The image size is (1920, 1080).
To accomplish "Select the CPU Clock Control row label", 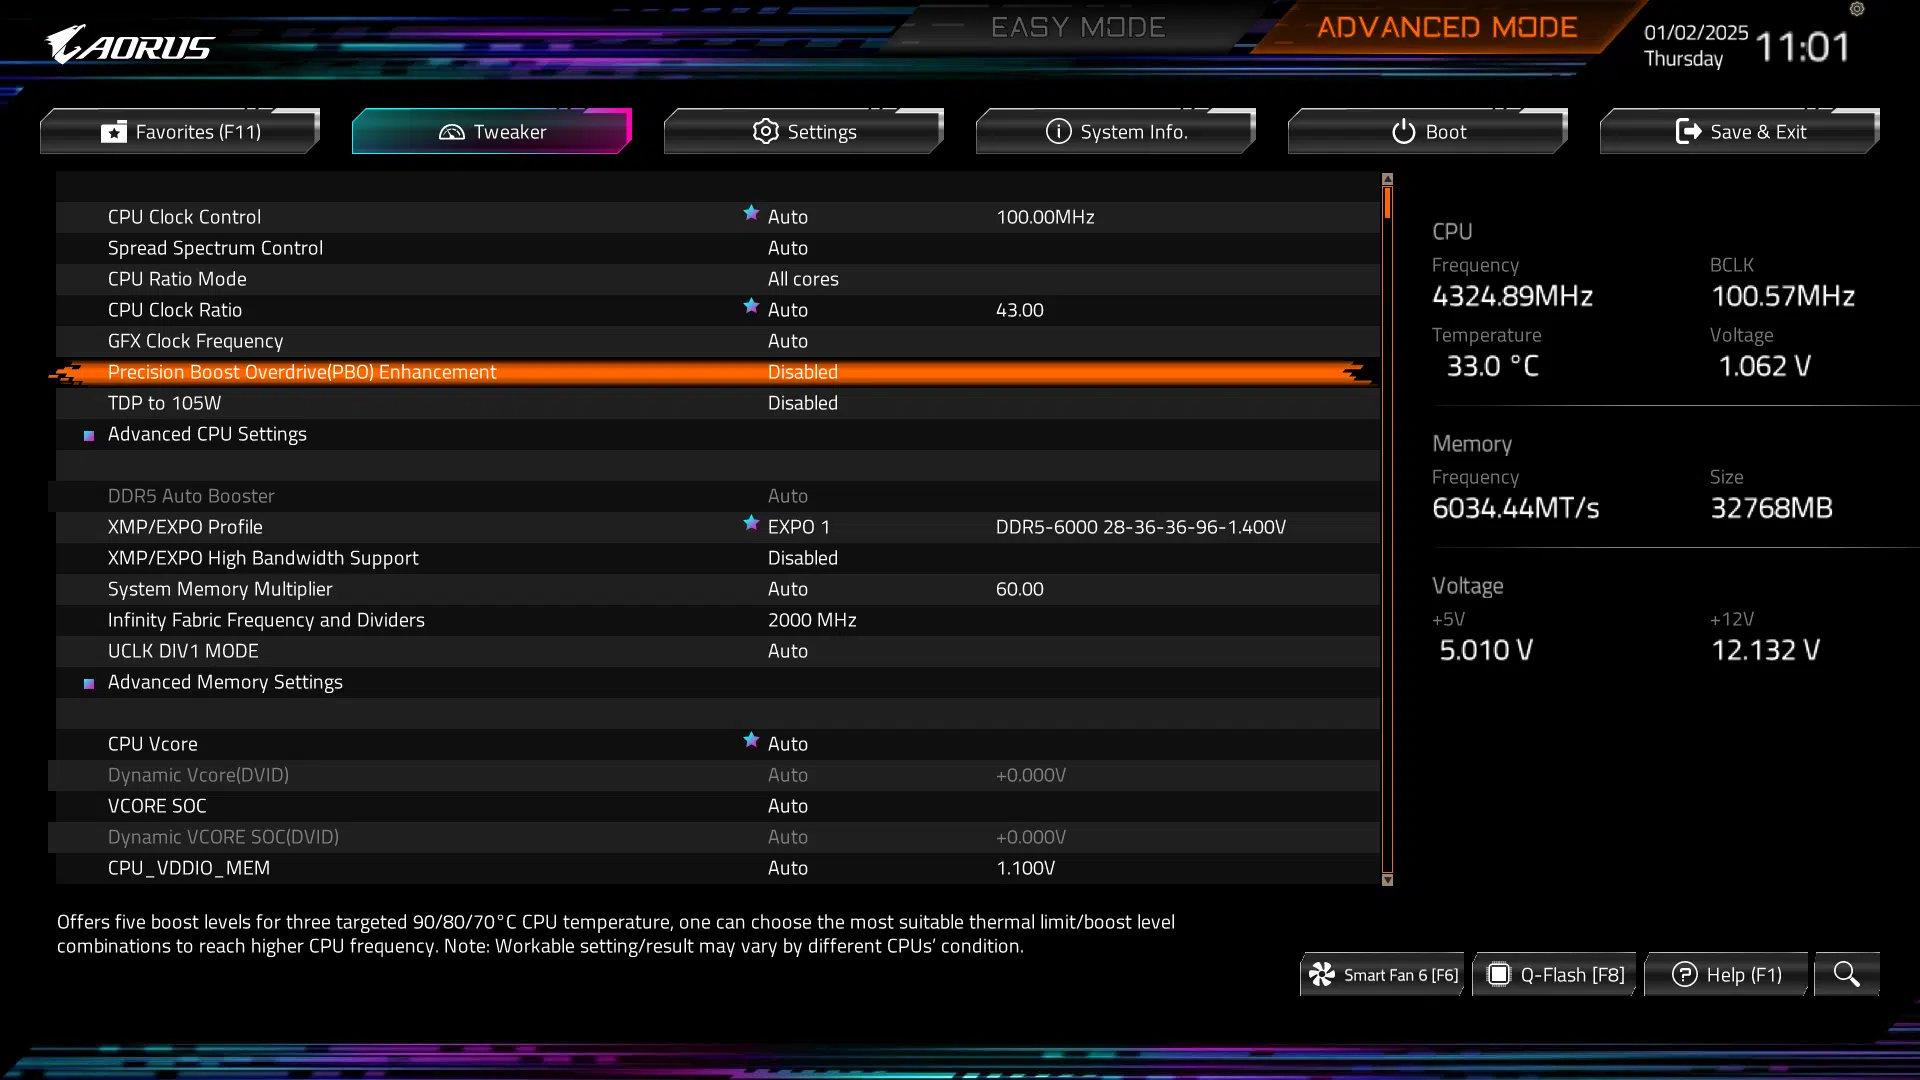I will (184, 217).
